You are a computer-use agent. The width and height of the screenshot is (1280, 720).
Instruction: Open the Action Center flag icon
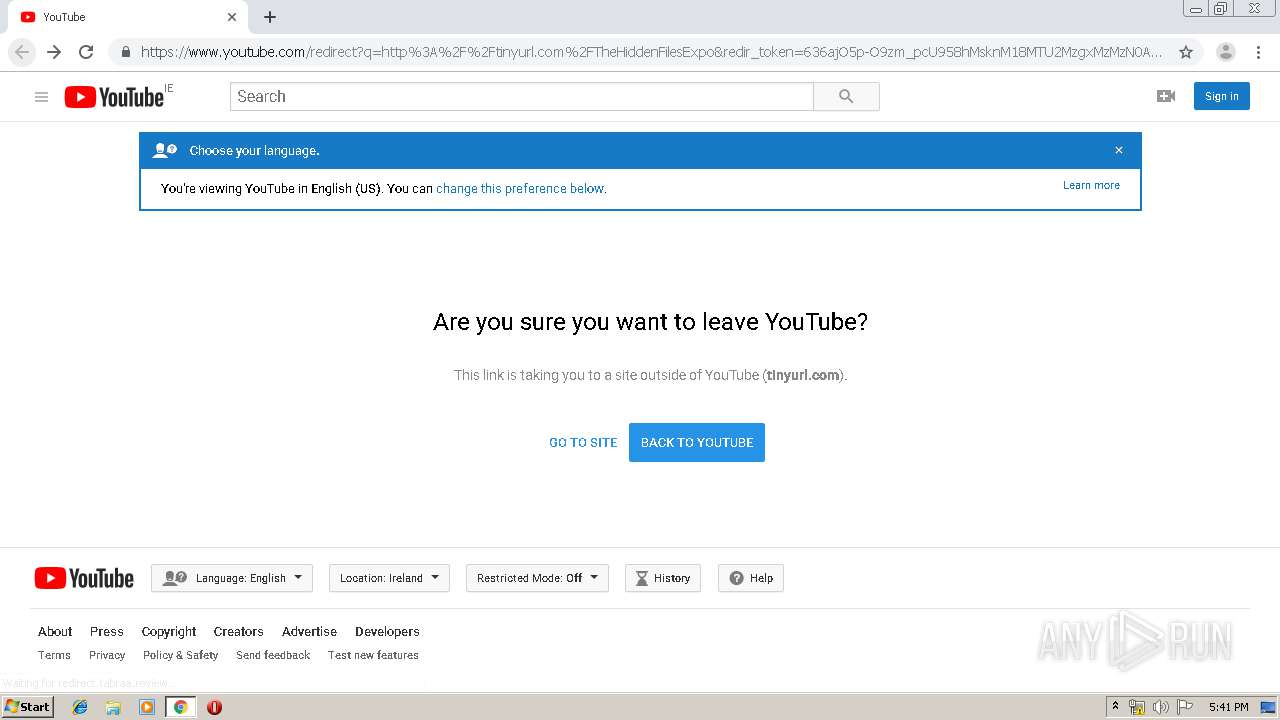click(1185, 707)
